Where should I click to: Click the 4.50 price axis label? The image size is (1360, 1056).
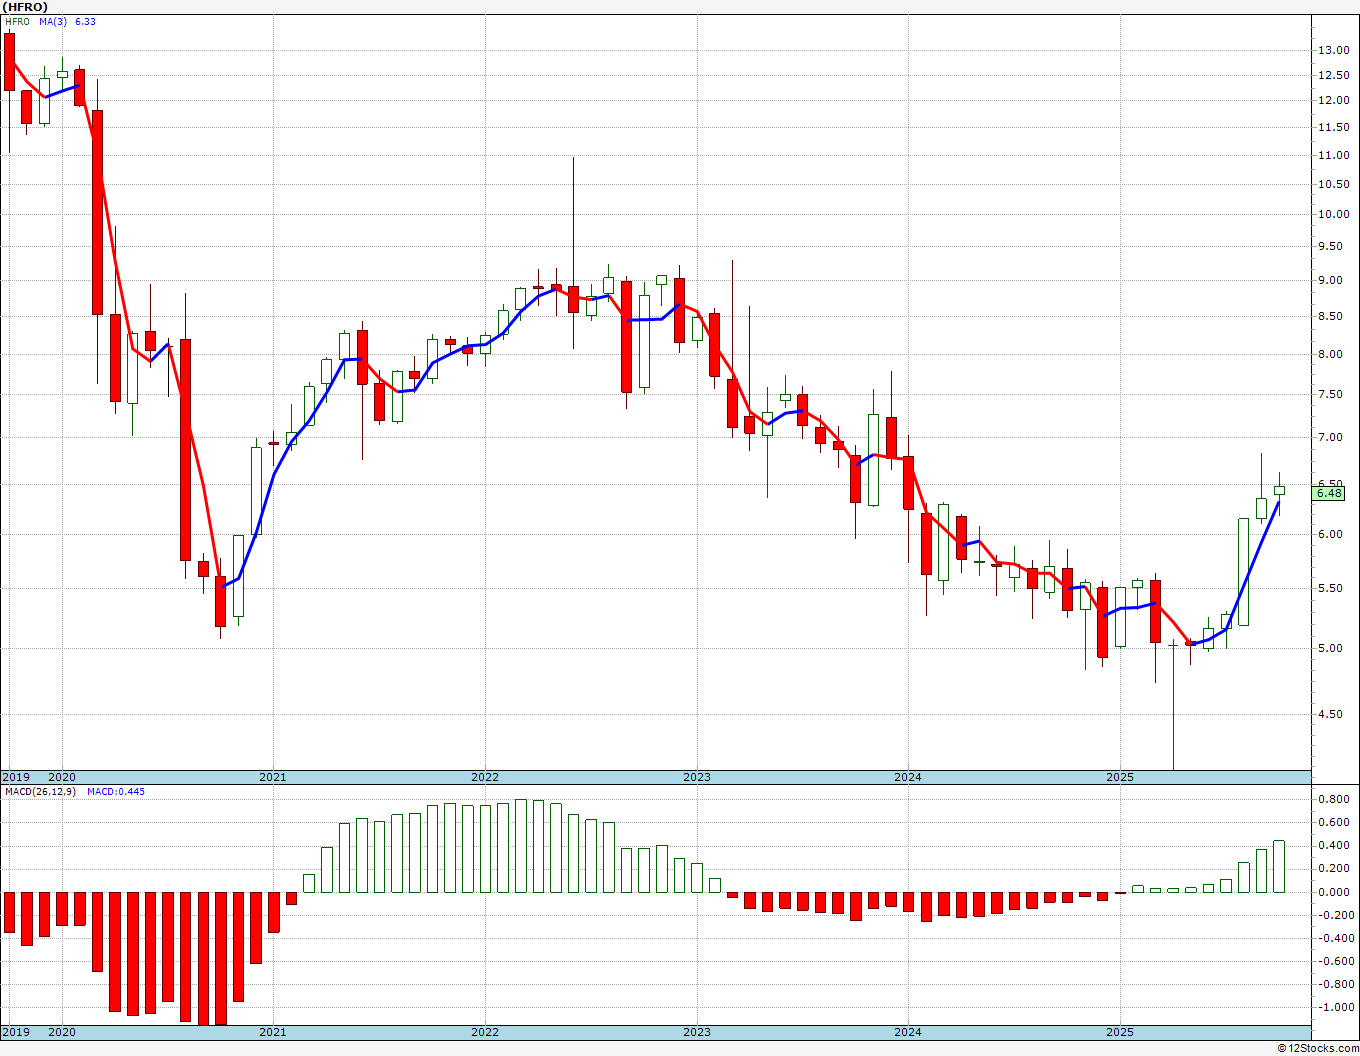tap(1331, 714)
